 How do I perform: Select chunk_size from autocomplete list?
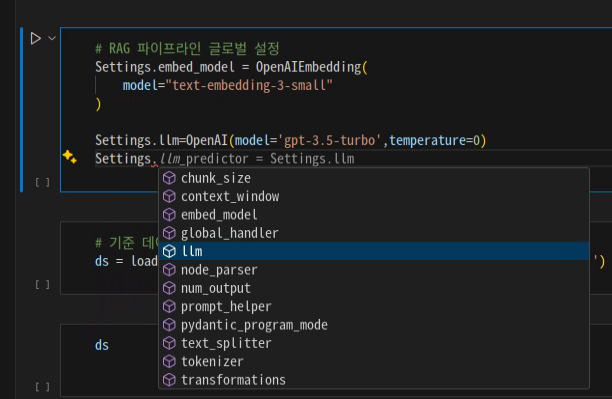point(374,178)
